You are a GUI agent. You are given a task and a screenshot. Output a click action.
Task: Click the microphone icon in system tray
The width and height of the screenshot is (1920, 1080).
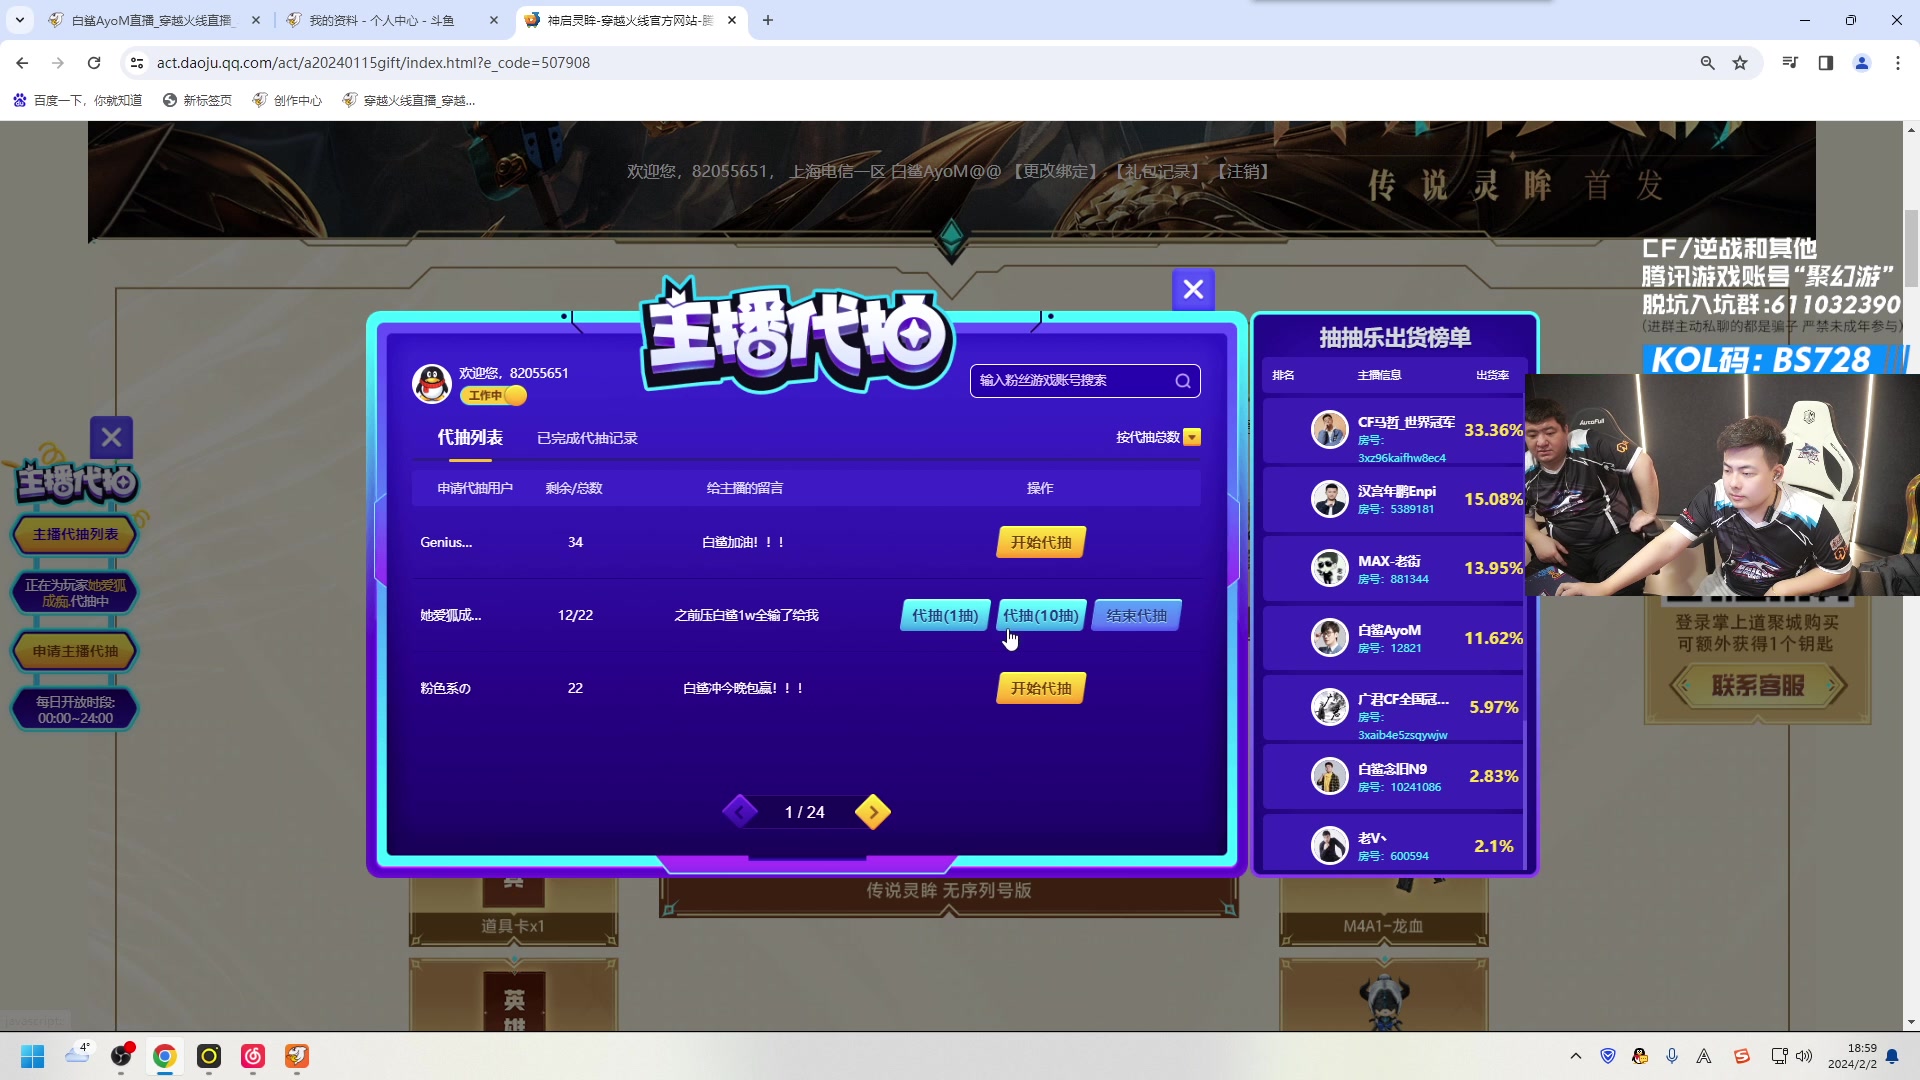click(x=1672, y=1056)
